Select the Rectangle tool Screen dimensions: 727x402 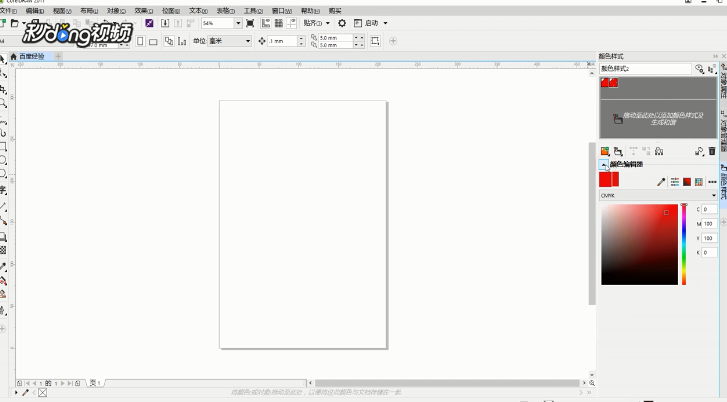coord(3,147)
